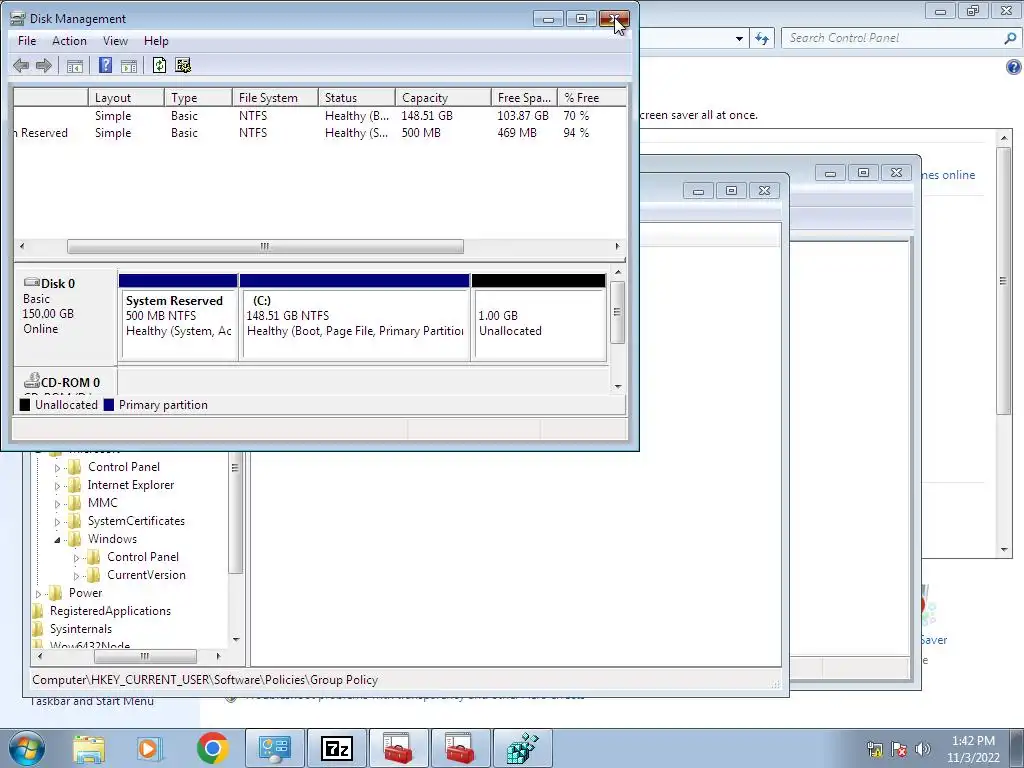The height and width of the screenshot is (768, 1024).
Task: Open the View menu
Action: pos(115,40)
